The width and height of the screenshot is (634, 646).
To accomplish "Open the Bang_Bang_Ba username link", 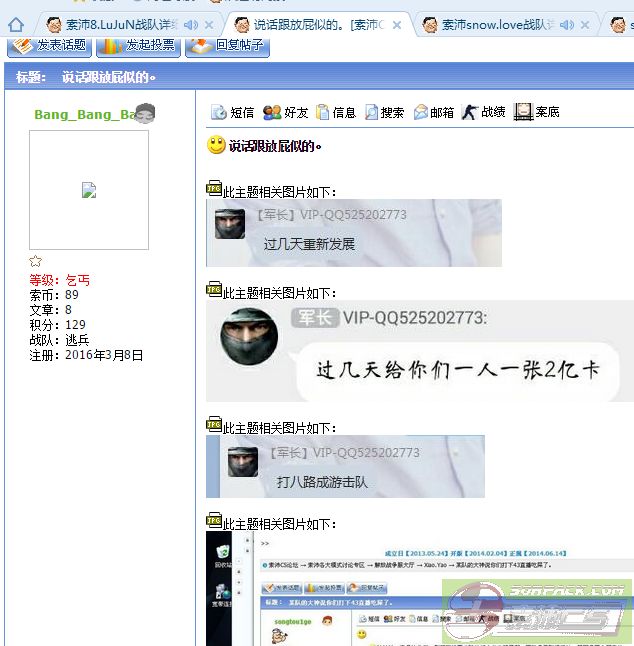I will (84, 114).
